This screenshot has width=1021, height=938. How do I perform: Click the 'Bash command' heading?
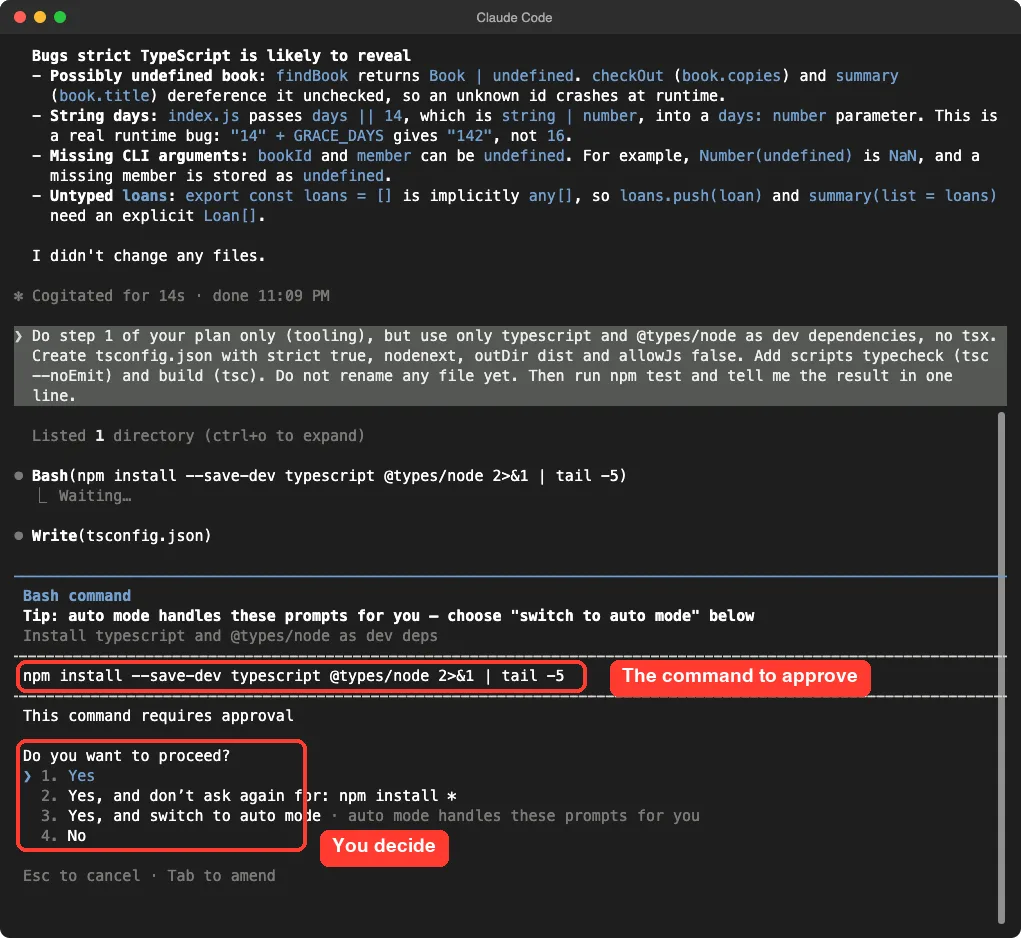[x=77, y=596]
